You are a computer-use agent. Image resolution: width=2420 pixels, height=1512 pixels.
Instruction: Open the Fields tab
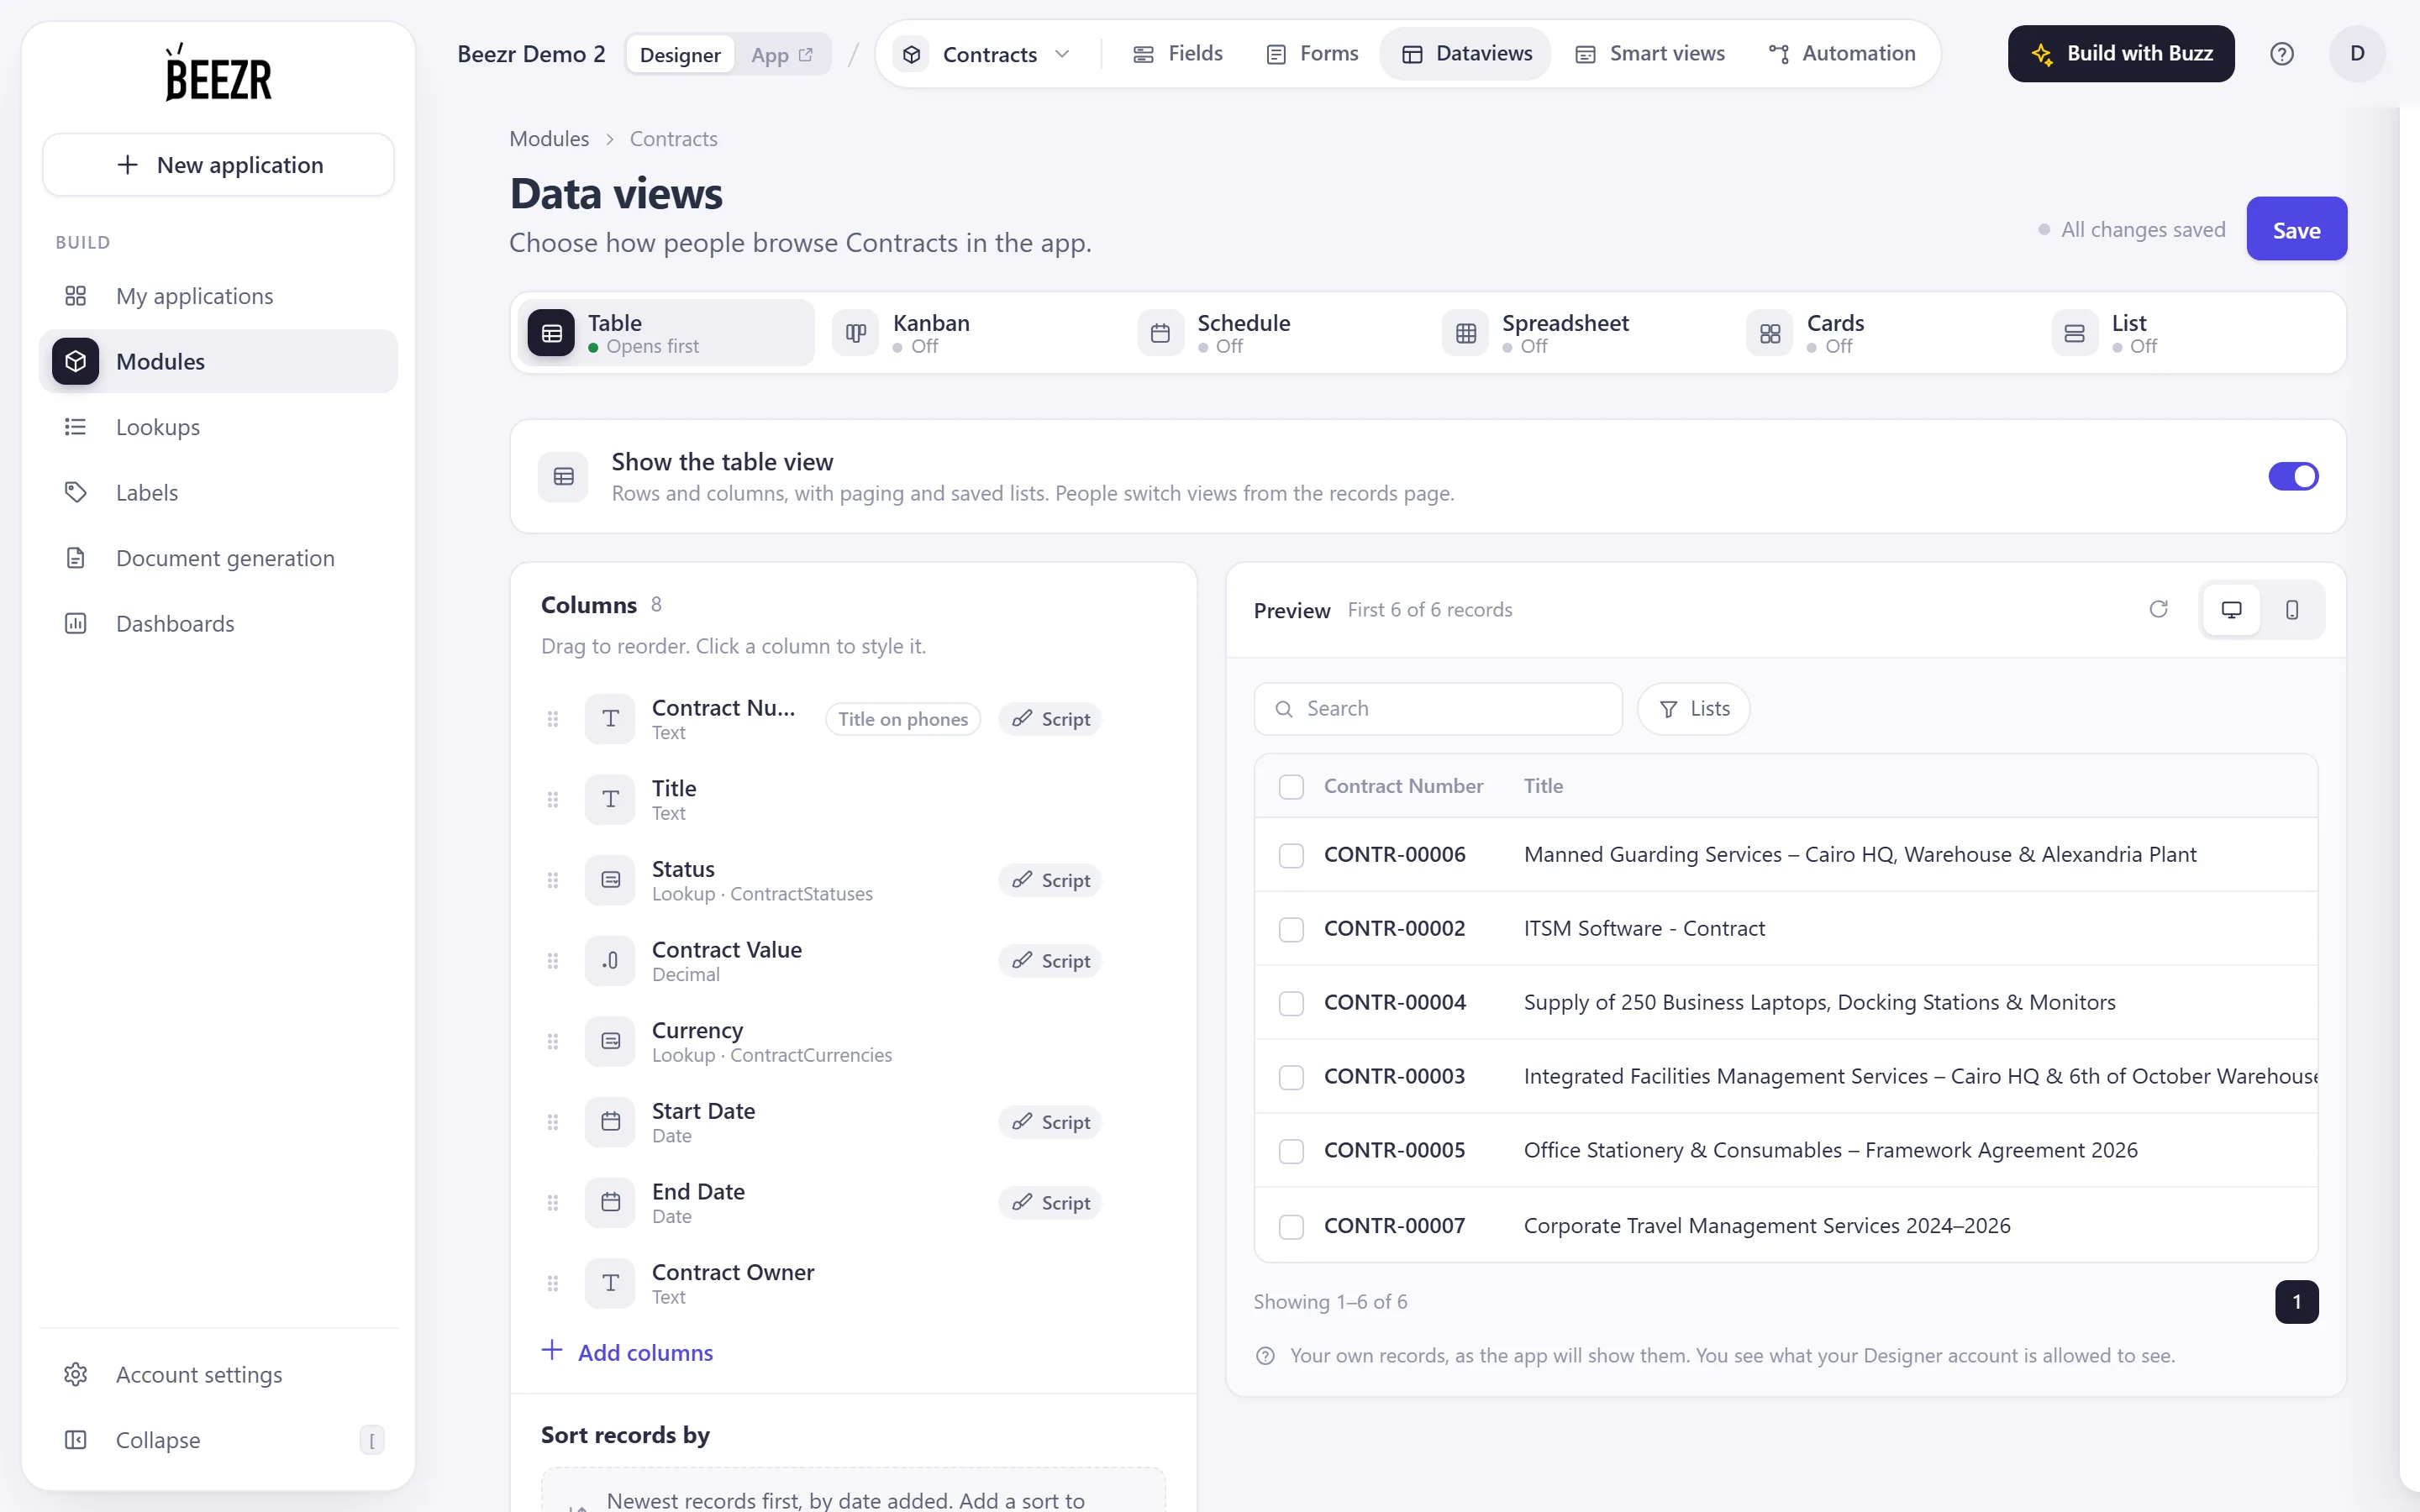pyautogui.click(x=1177, y=54)
